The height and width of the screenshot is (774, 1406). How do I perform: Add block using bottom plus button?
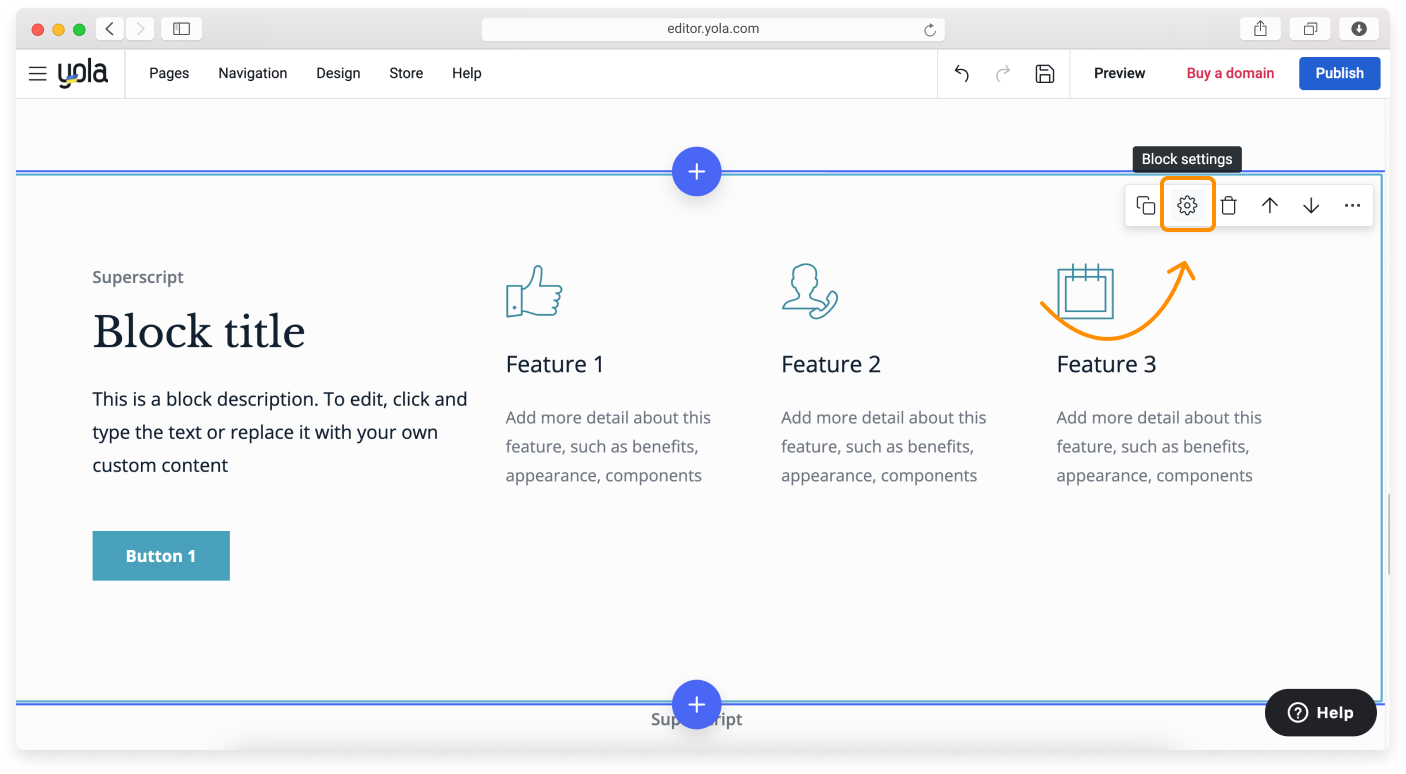(x=696, y=704)
